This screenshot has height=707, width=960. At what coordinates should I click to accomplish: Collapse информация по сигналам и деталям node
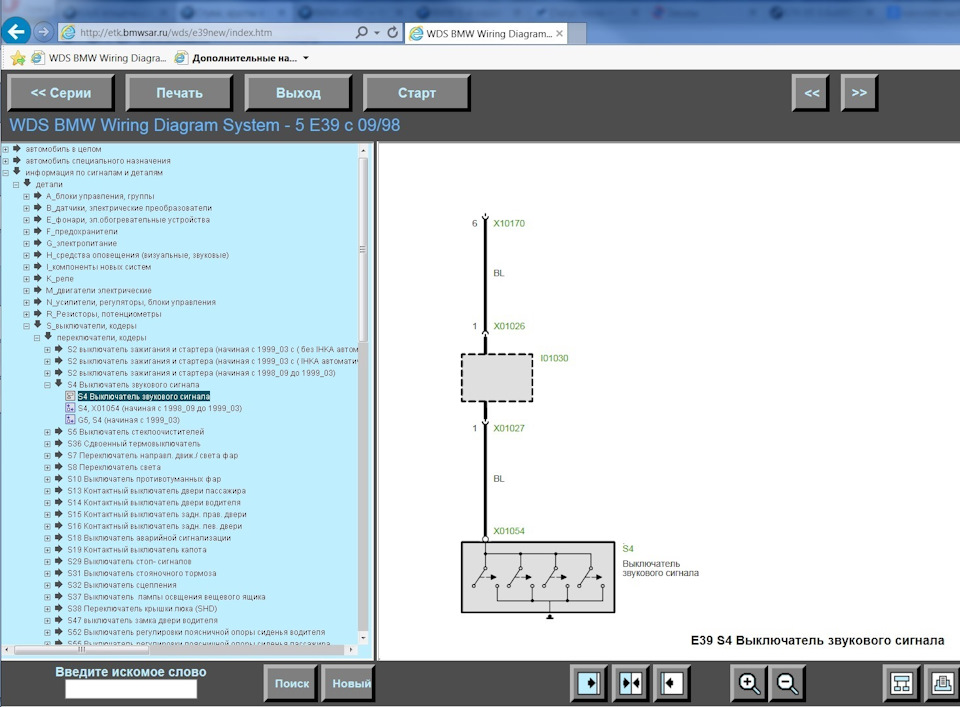tap(6, 173)
